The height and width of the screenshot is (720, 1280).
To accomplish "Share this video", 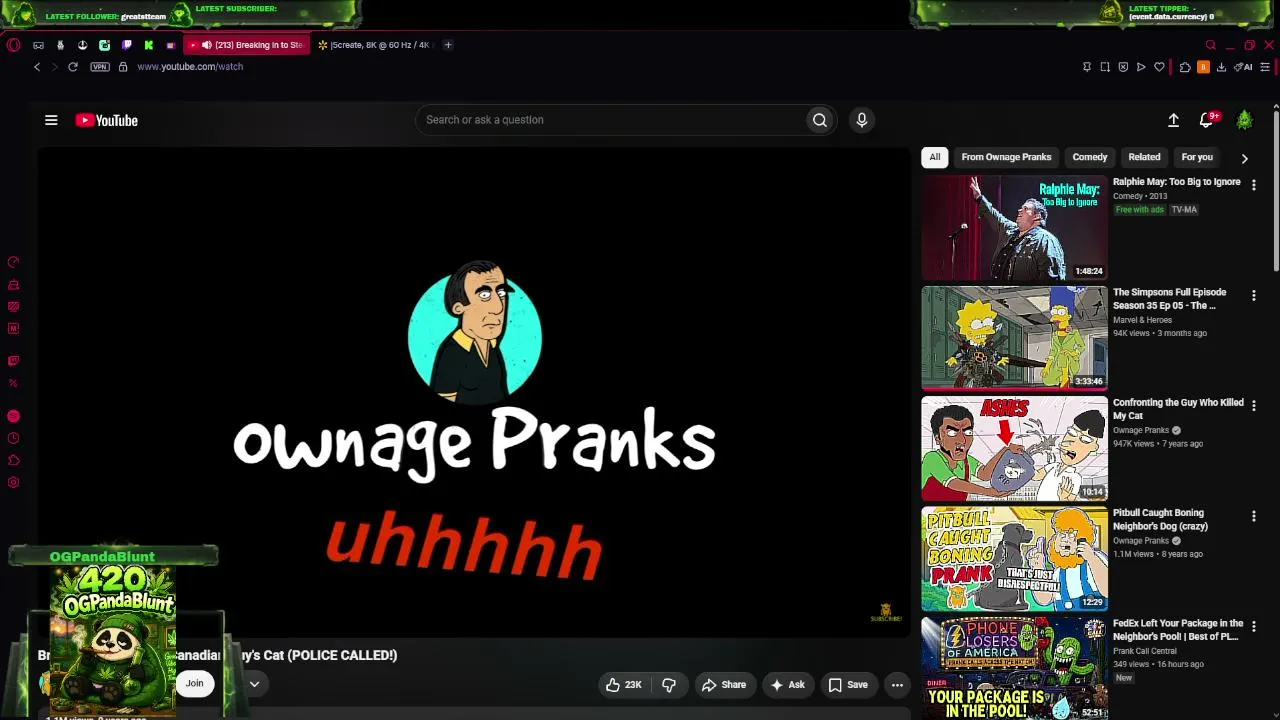I will tap(724, 685).
